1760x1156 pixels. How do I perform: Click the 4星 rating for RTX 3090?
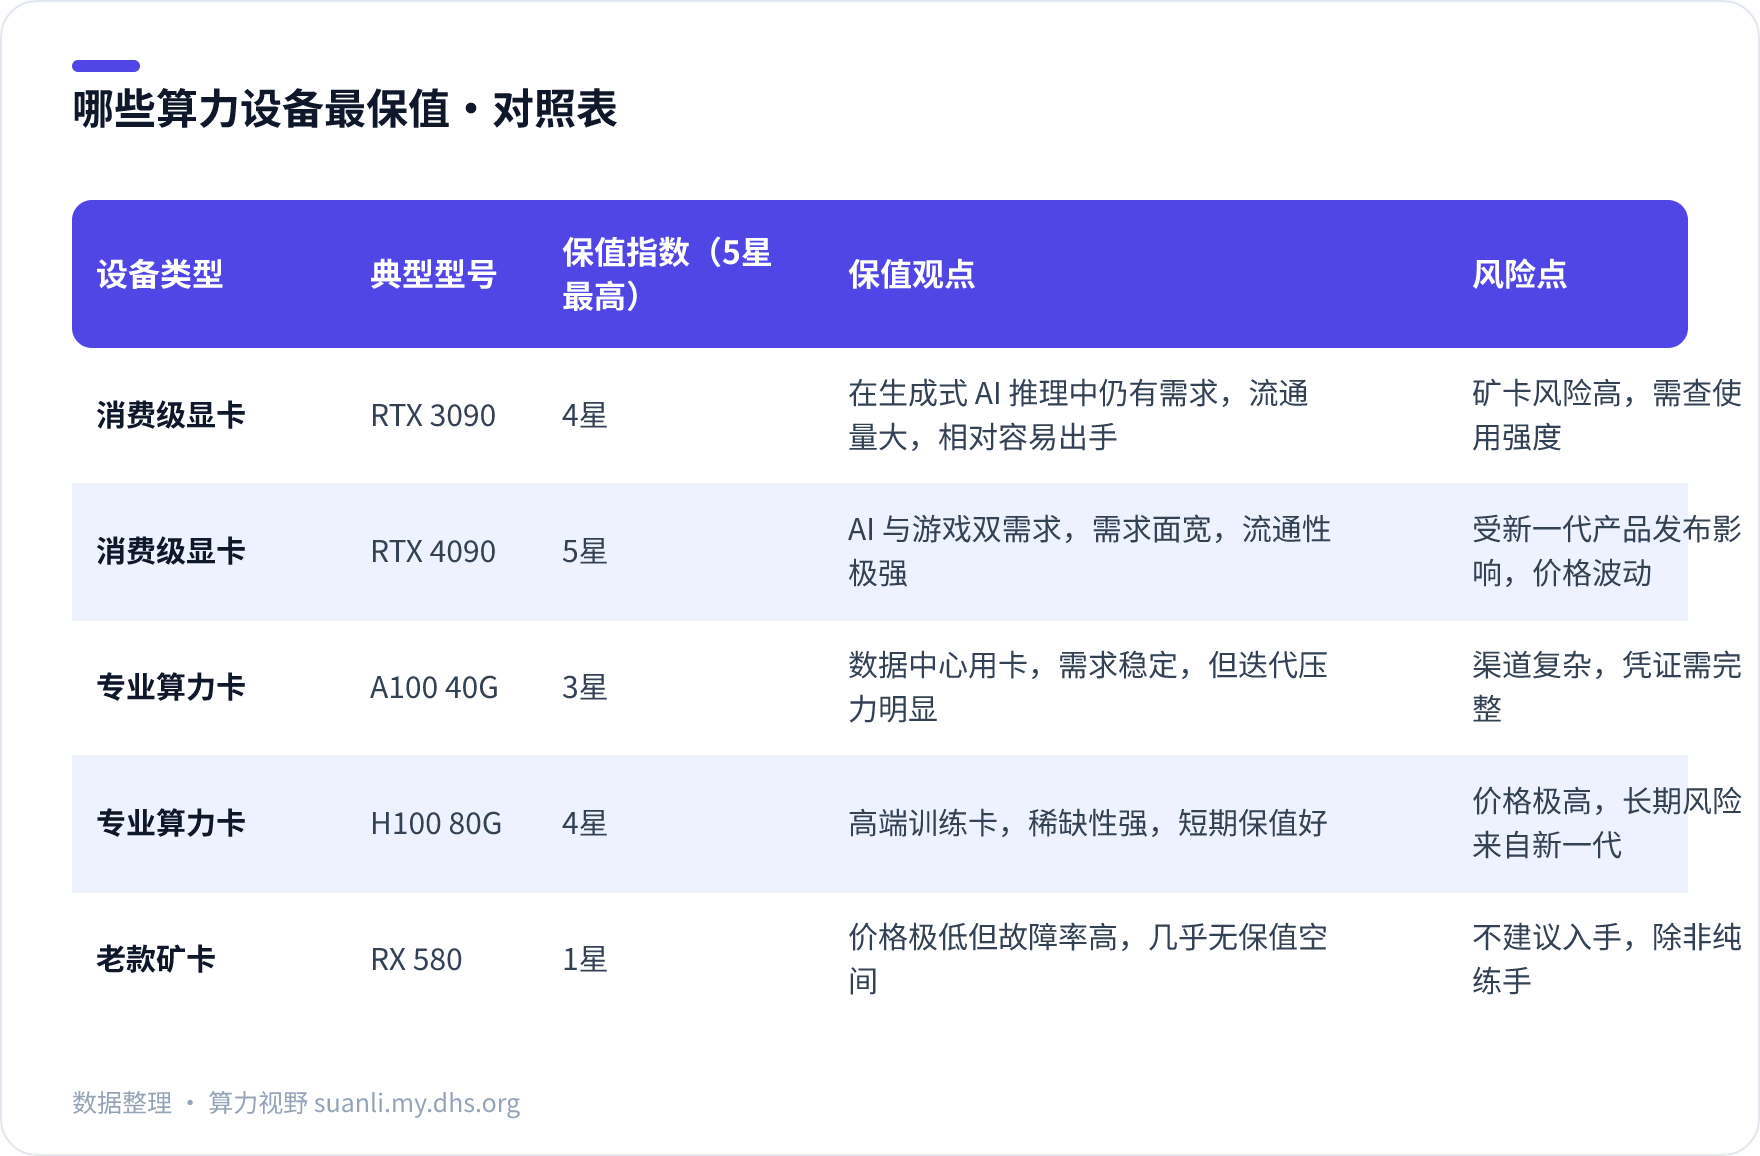tap(585, 416)
